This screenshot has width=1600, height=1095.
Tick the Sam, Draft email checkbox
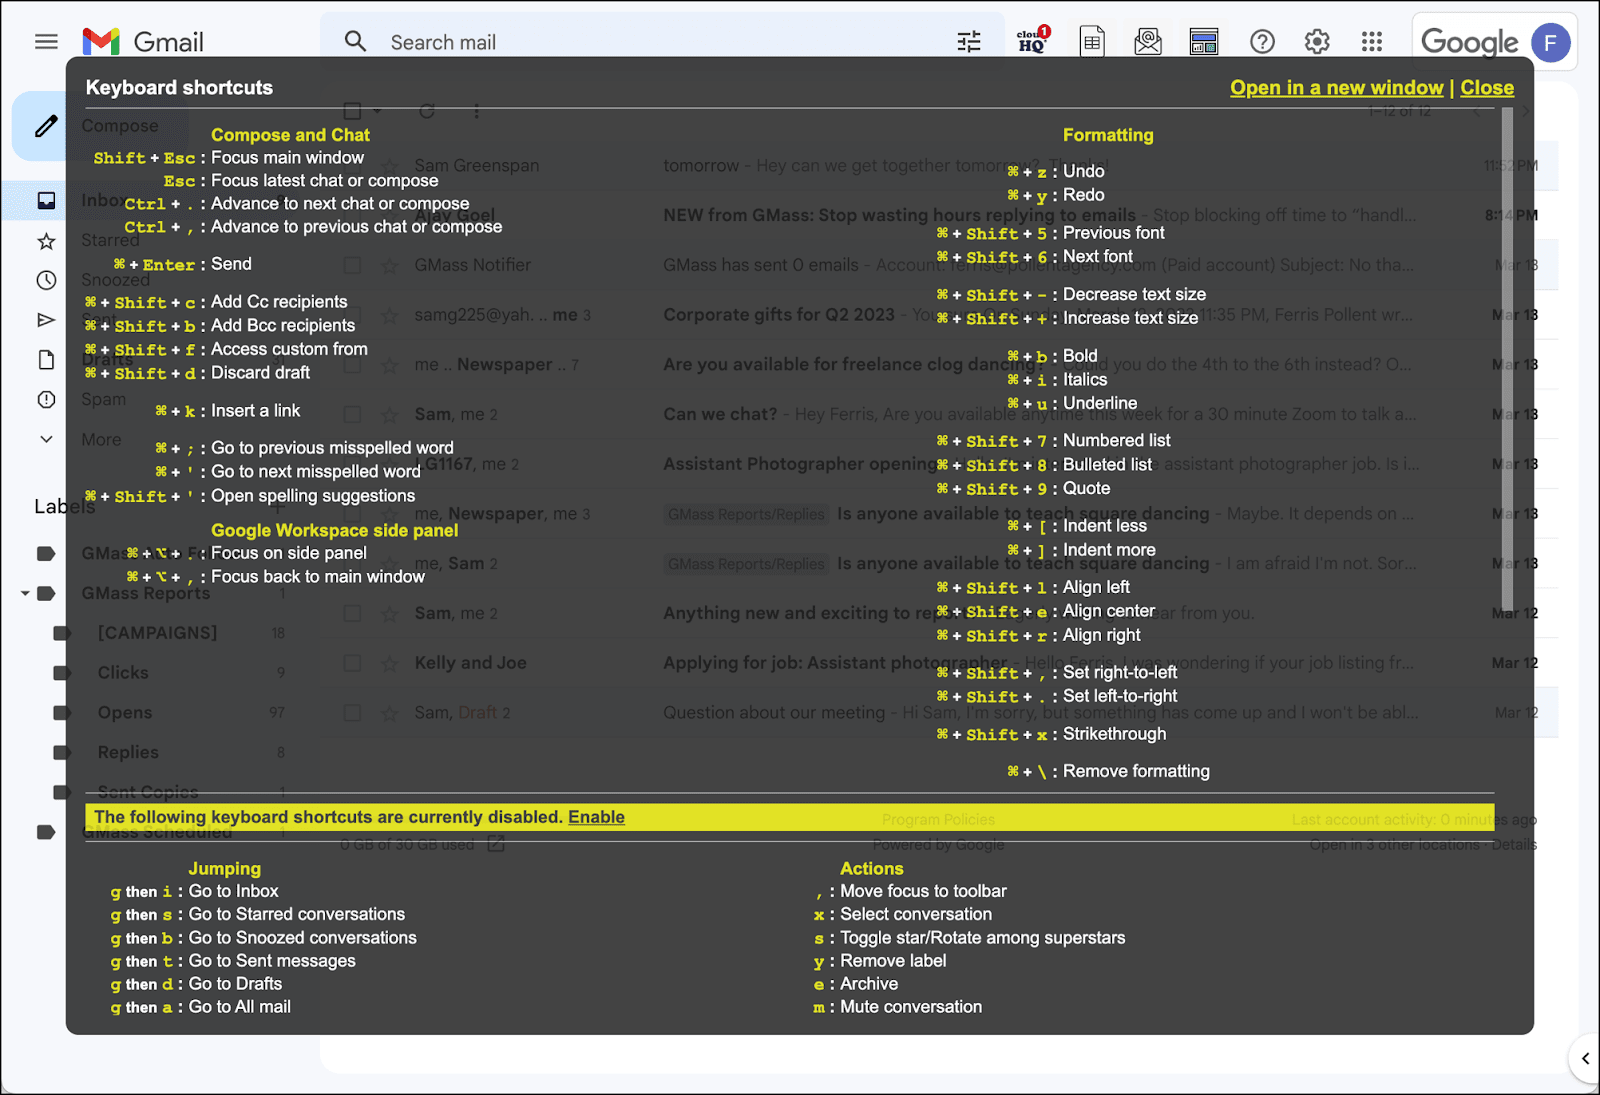[352, 713]
